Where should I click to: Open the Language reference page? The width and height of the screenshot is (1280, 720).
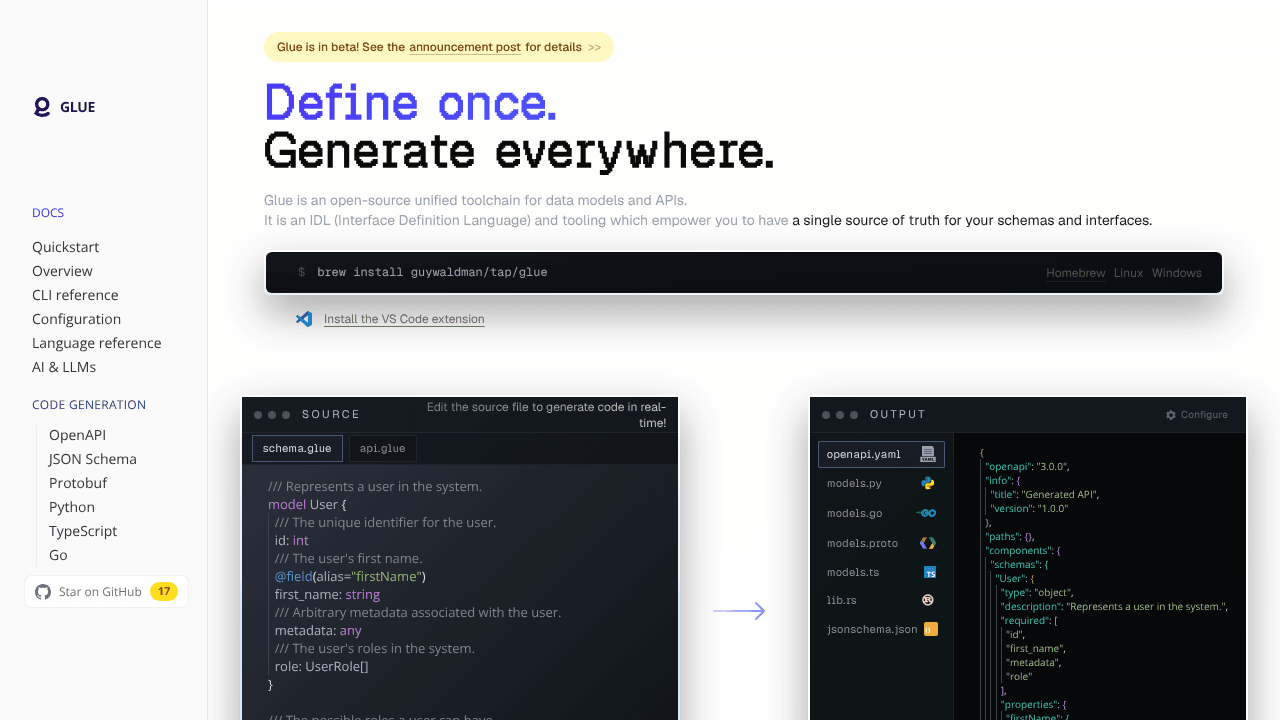[96, 343]
